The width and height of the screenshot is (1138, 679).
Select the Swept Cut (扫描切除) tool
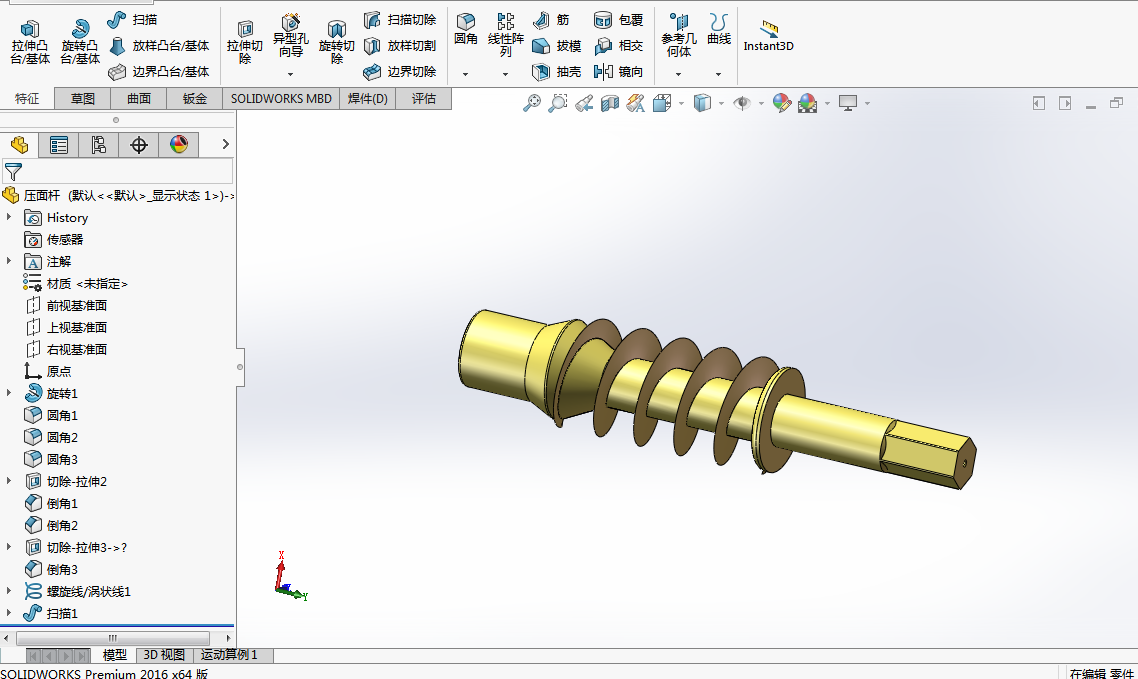400,20
